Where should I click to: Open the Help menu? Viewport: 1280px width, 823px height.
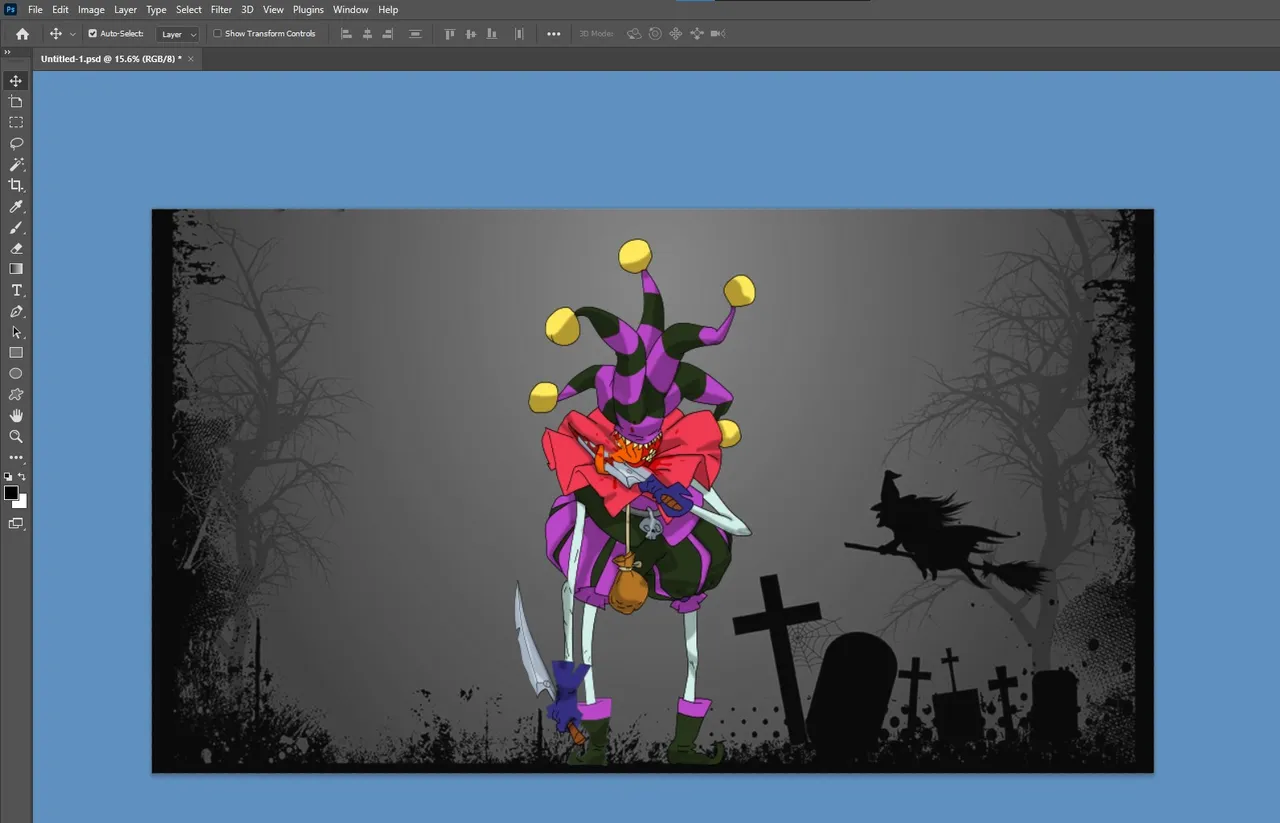388,10
